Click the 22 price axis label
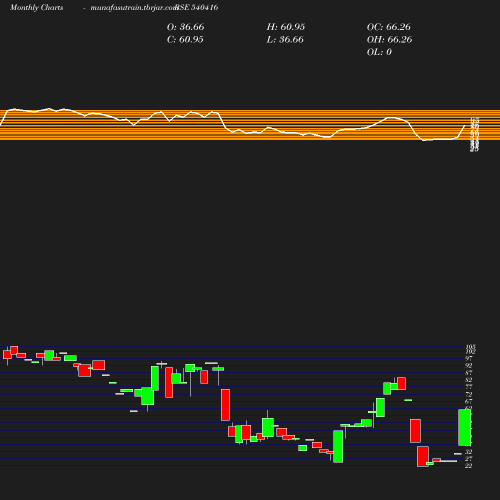The height and width of the screenshot is (500, 500). [469, 466]
